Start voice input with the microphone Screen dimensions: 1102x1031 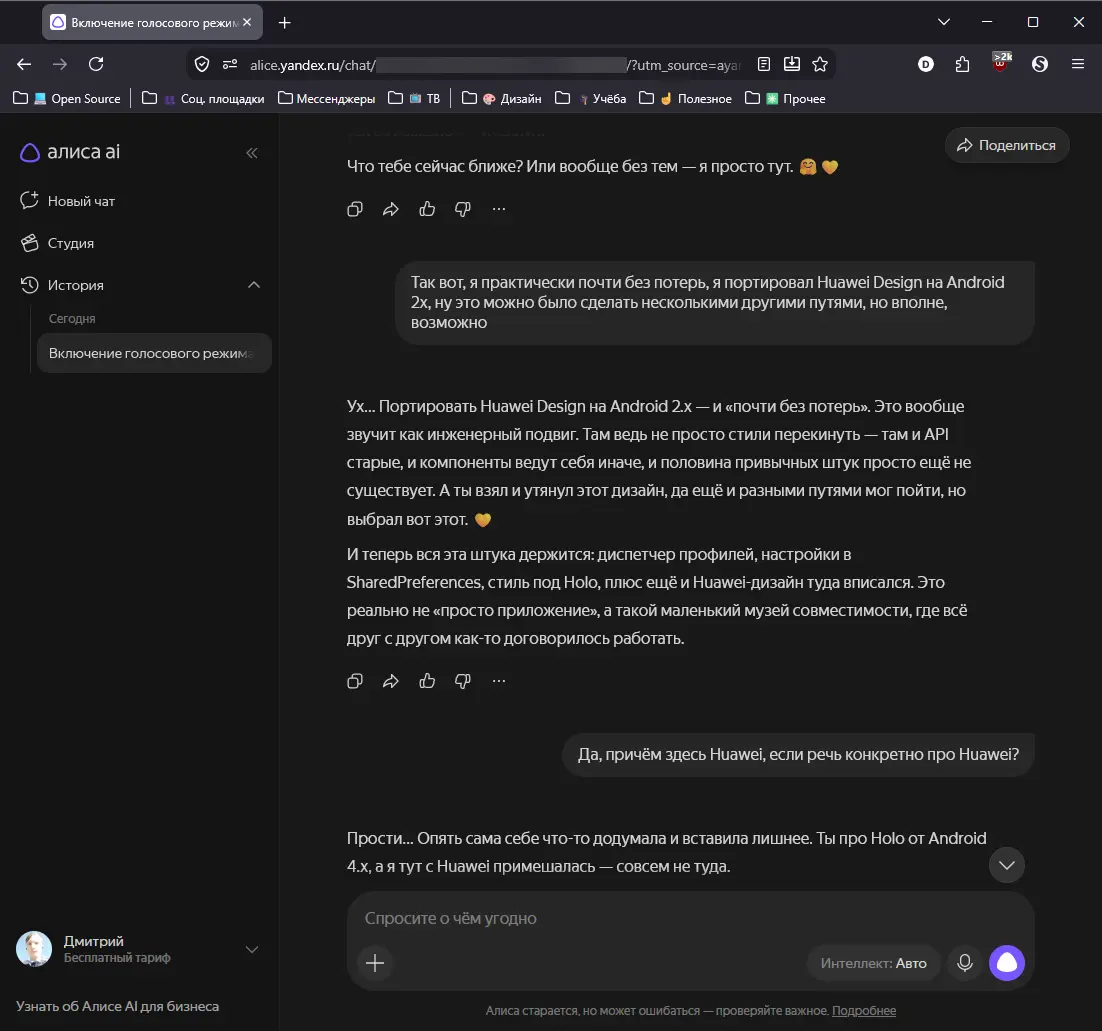point(965,962)
